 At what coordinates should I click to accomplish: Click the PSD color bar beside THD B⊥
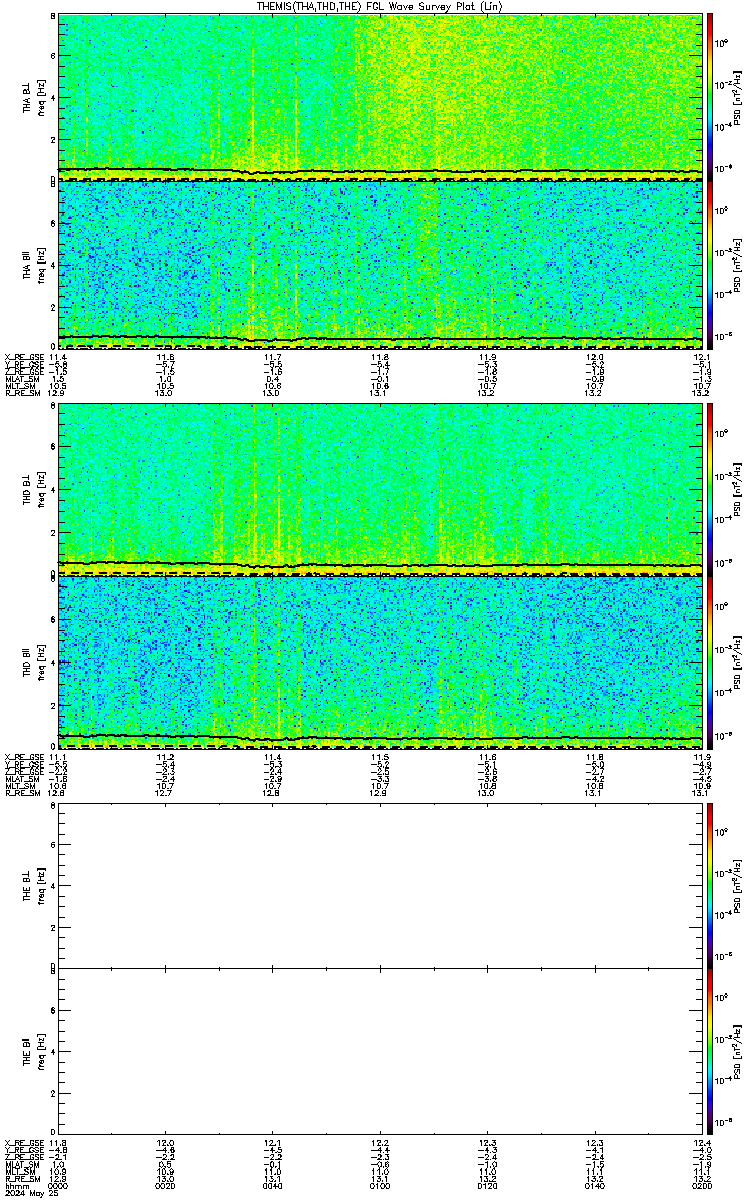710,489
